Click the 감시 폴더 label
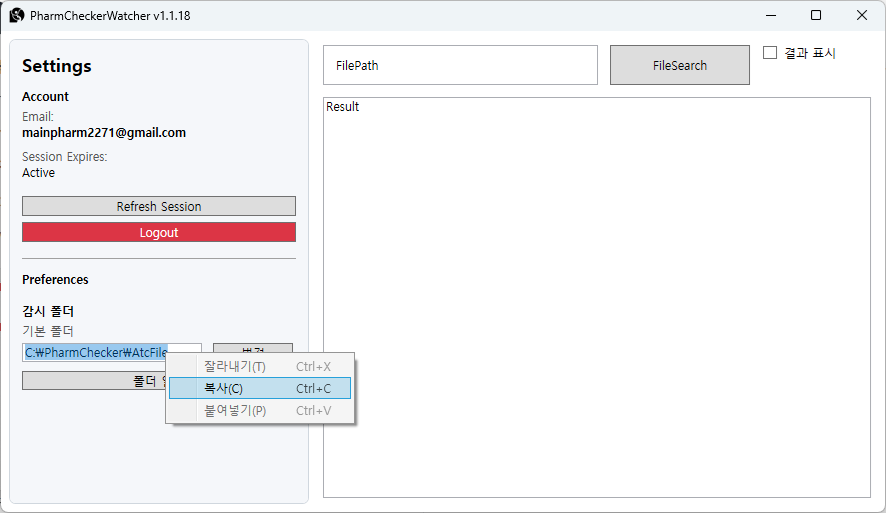 click(x=48, y=311)
